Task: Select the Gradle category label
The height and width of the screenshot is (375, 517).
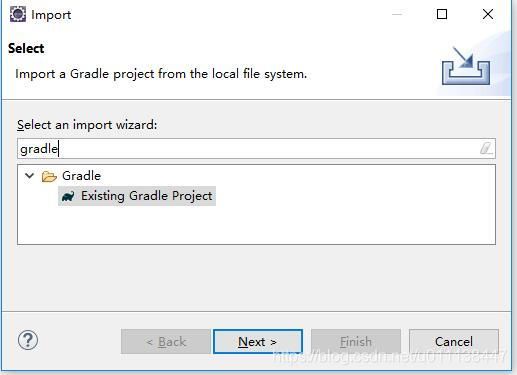Action: tap(81, 176)
